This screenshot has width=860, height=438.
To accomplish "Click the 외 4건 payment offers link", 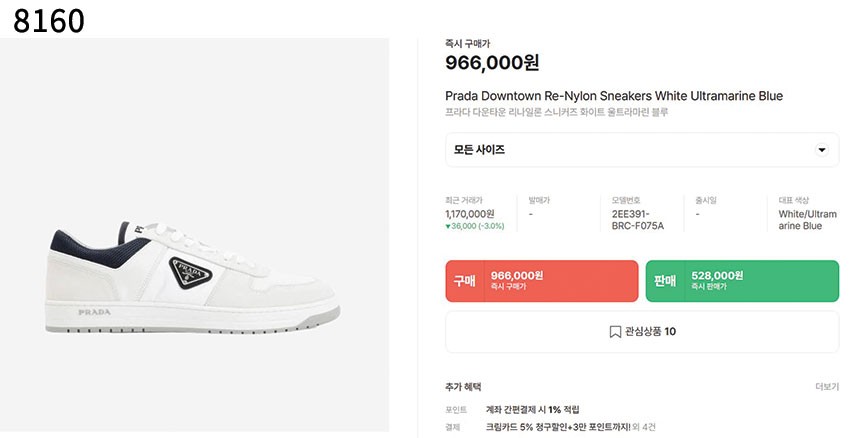I will 643,427.
